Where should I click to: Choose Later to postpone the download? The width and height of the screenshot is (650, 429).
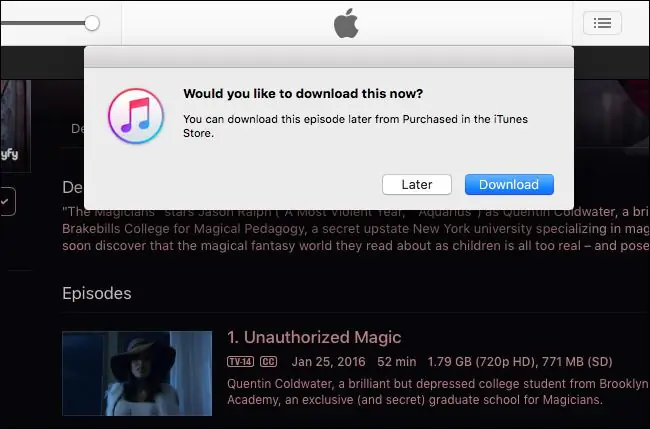click(417, 185)
